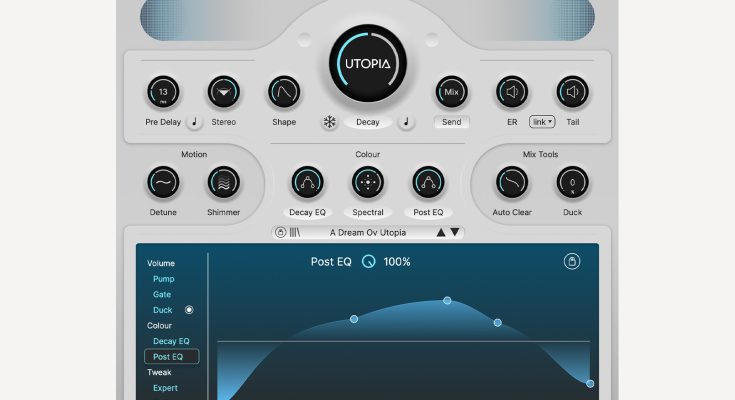Click the lock icon in EQ panel corner
Screen dimensions: 735x400
point(572,262)
